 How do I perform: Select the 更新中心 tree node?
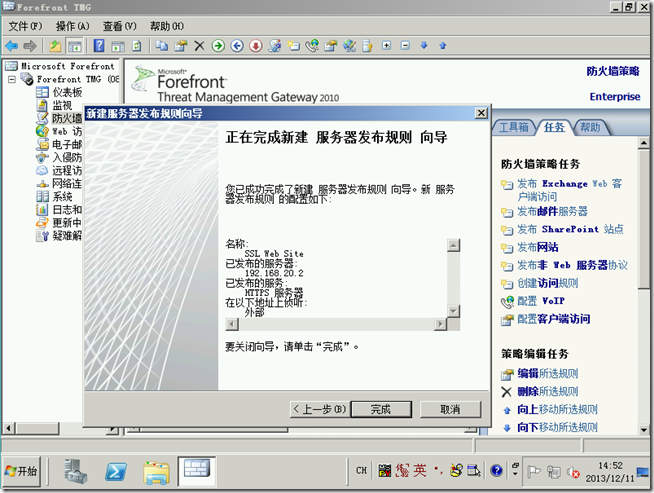67,223
